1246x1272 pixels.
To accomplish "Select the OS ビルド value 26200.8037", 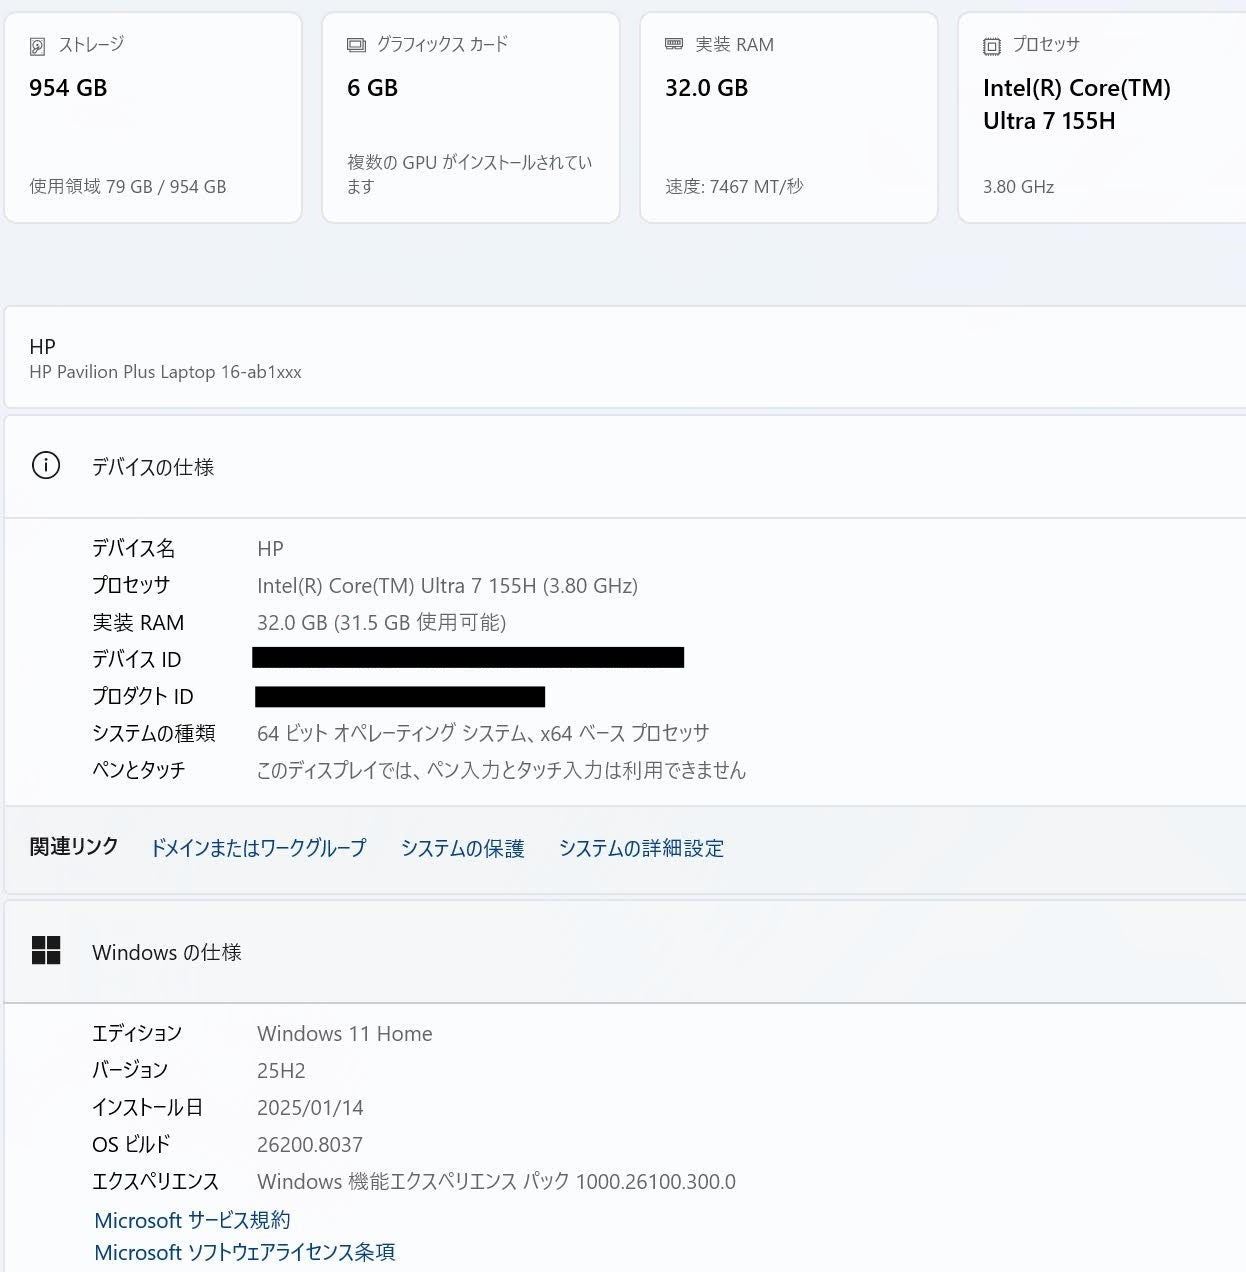I will click(310, 1145).
